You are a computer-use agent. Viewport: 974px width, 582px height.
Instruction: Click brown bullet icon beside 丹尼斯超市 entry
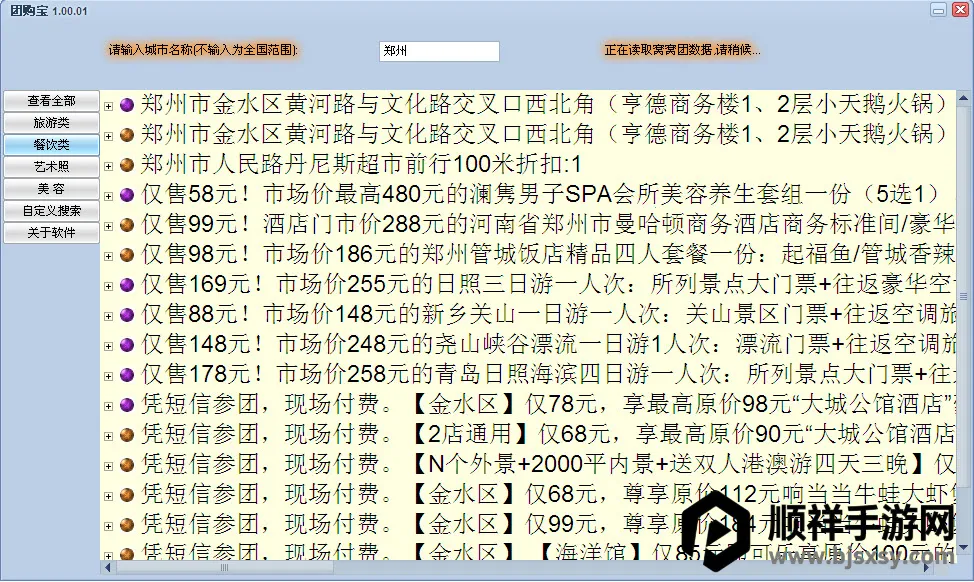[x=125, y=162]
